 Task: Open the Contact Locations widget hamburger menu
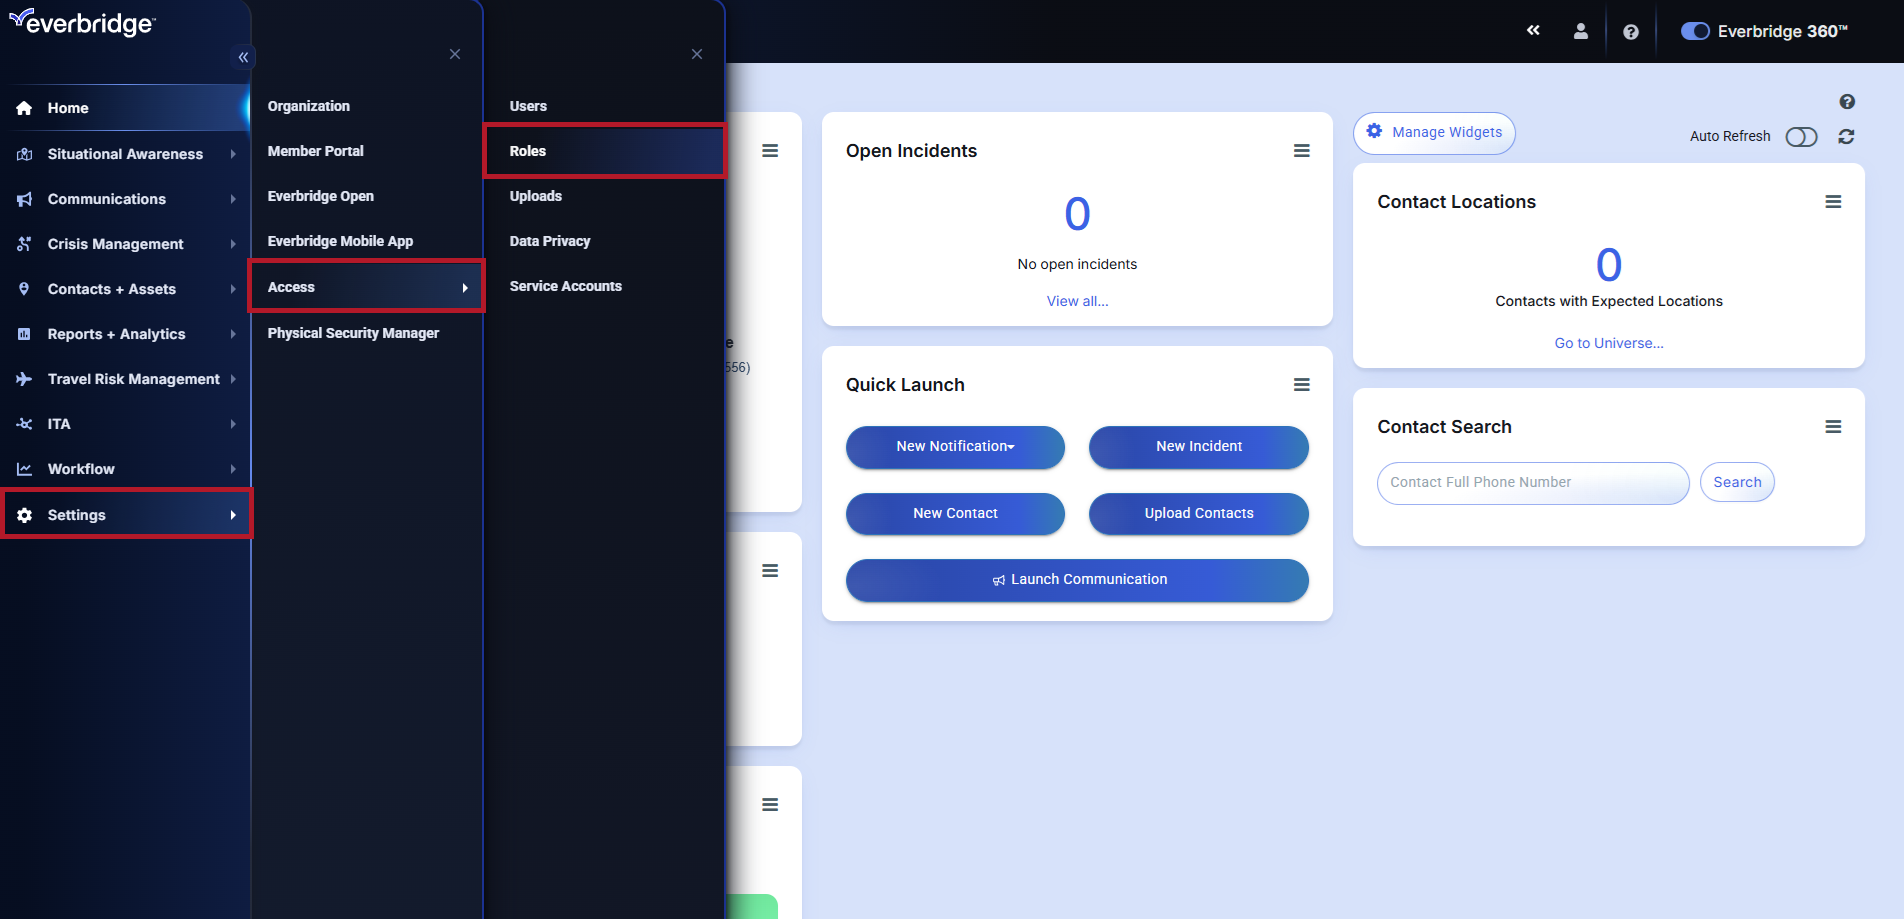coord(1832,202)
